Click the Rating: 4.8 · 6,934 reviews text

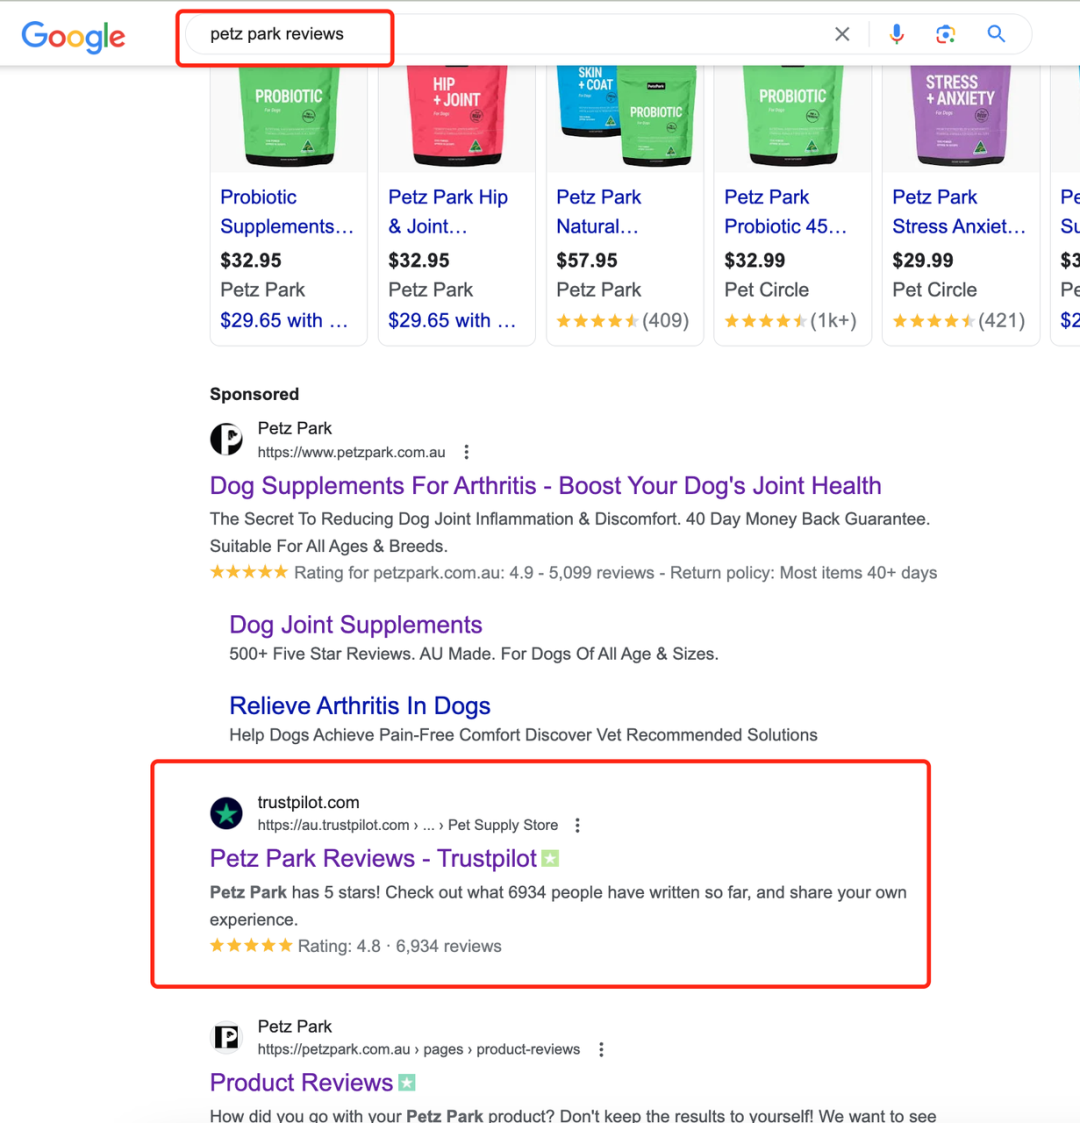[x=400, y=946]
